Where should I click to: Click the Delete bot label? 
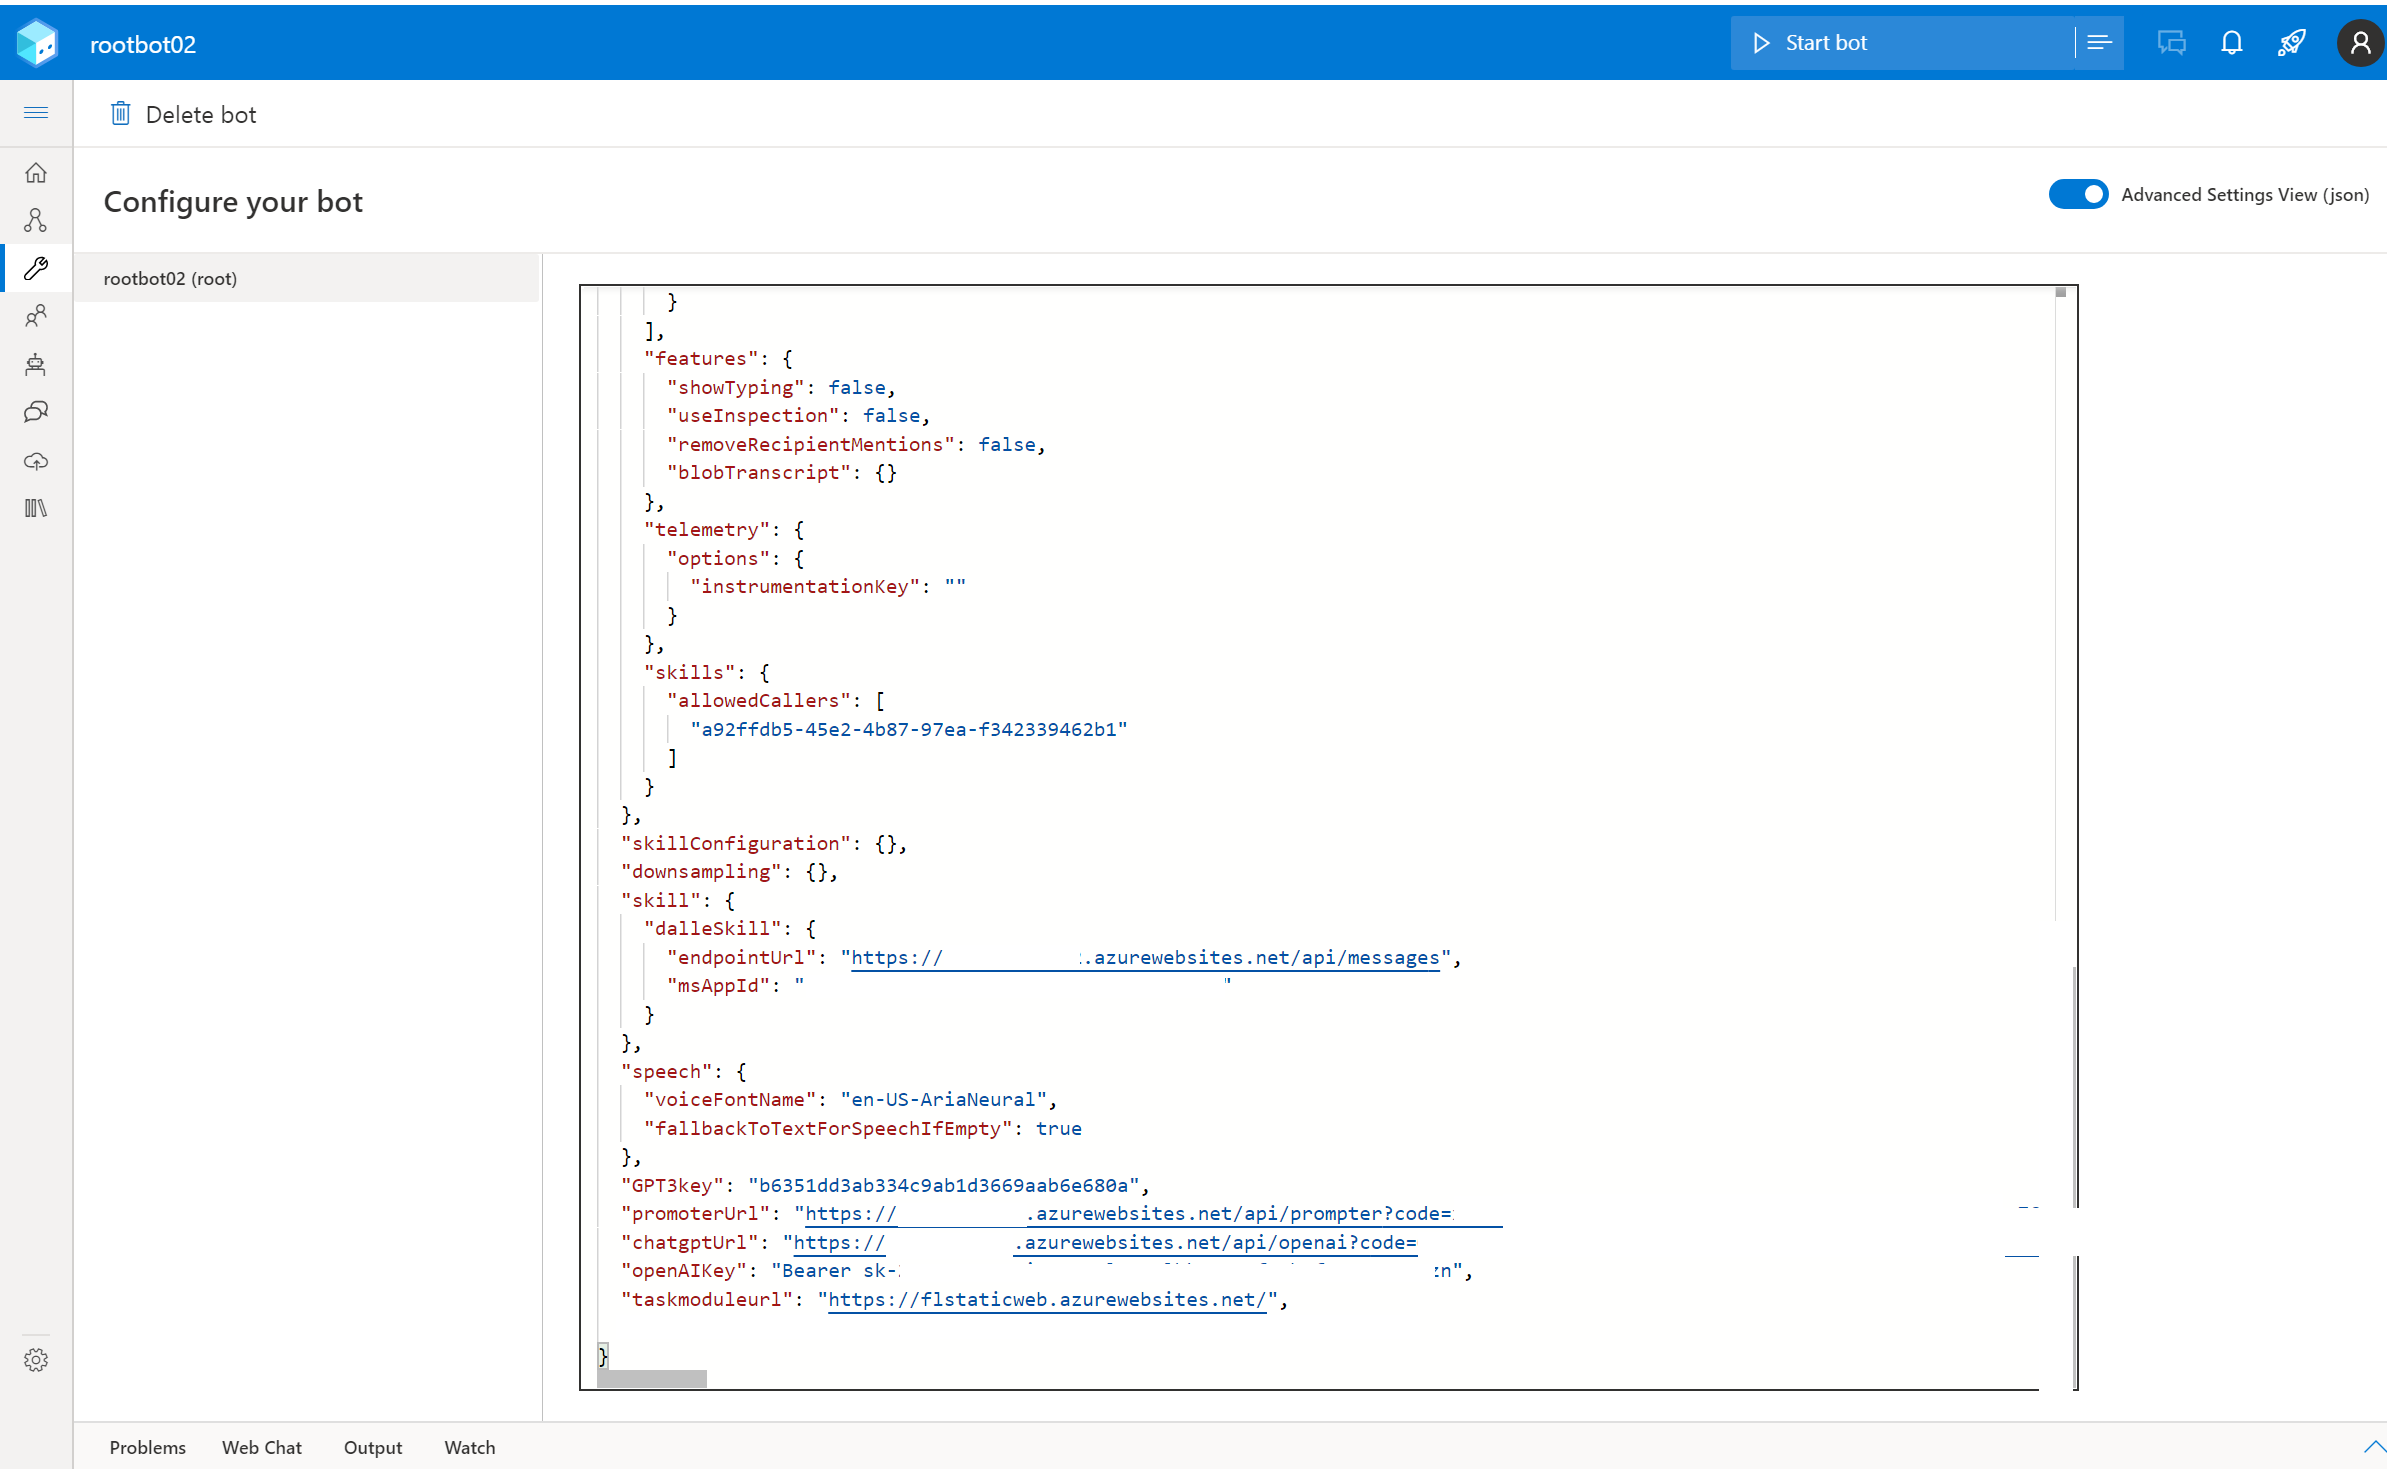201,115
